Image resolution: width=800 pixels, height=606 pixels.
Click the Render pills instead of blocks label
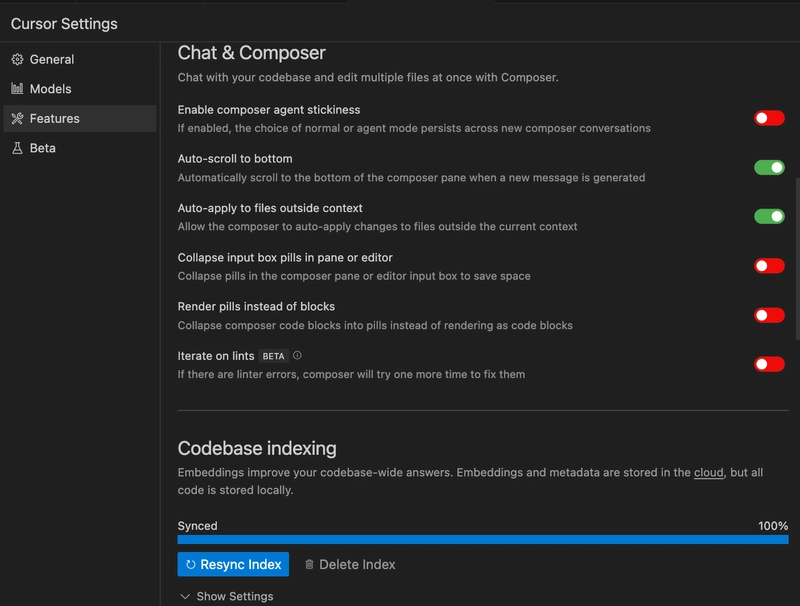point(256,307)
